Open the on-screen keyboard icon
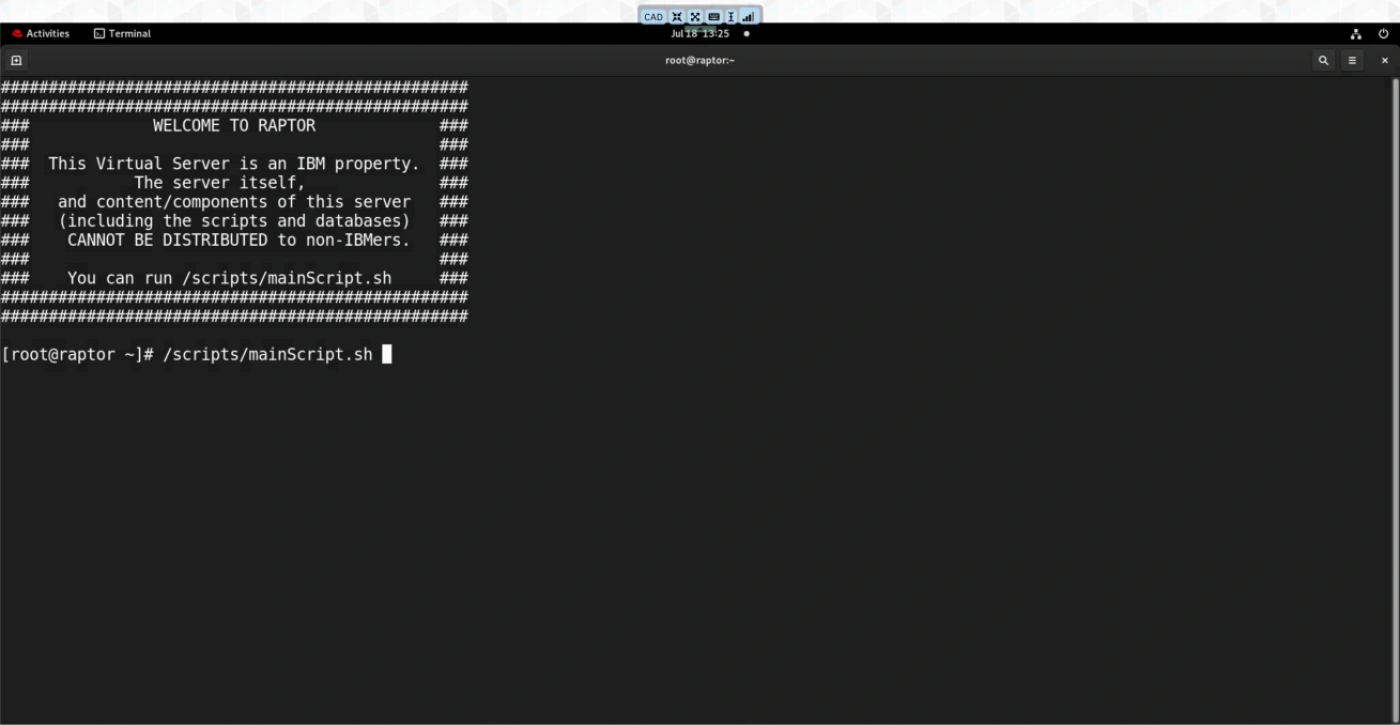The image size is (1400, 725). pos(714,17)
